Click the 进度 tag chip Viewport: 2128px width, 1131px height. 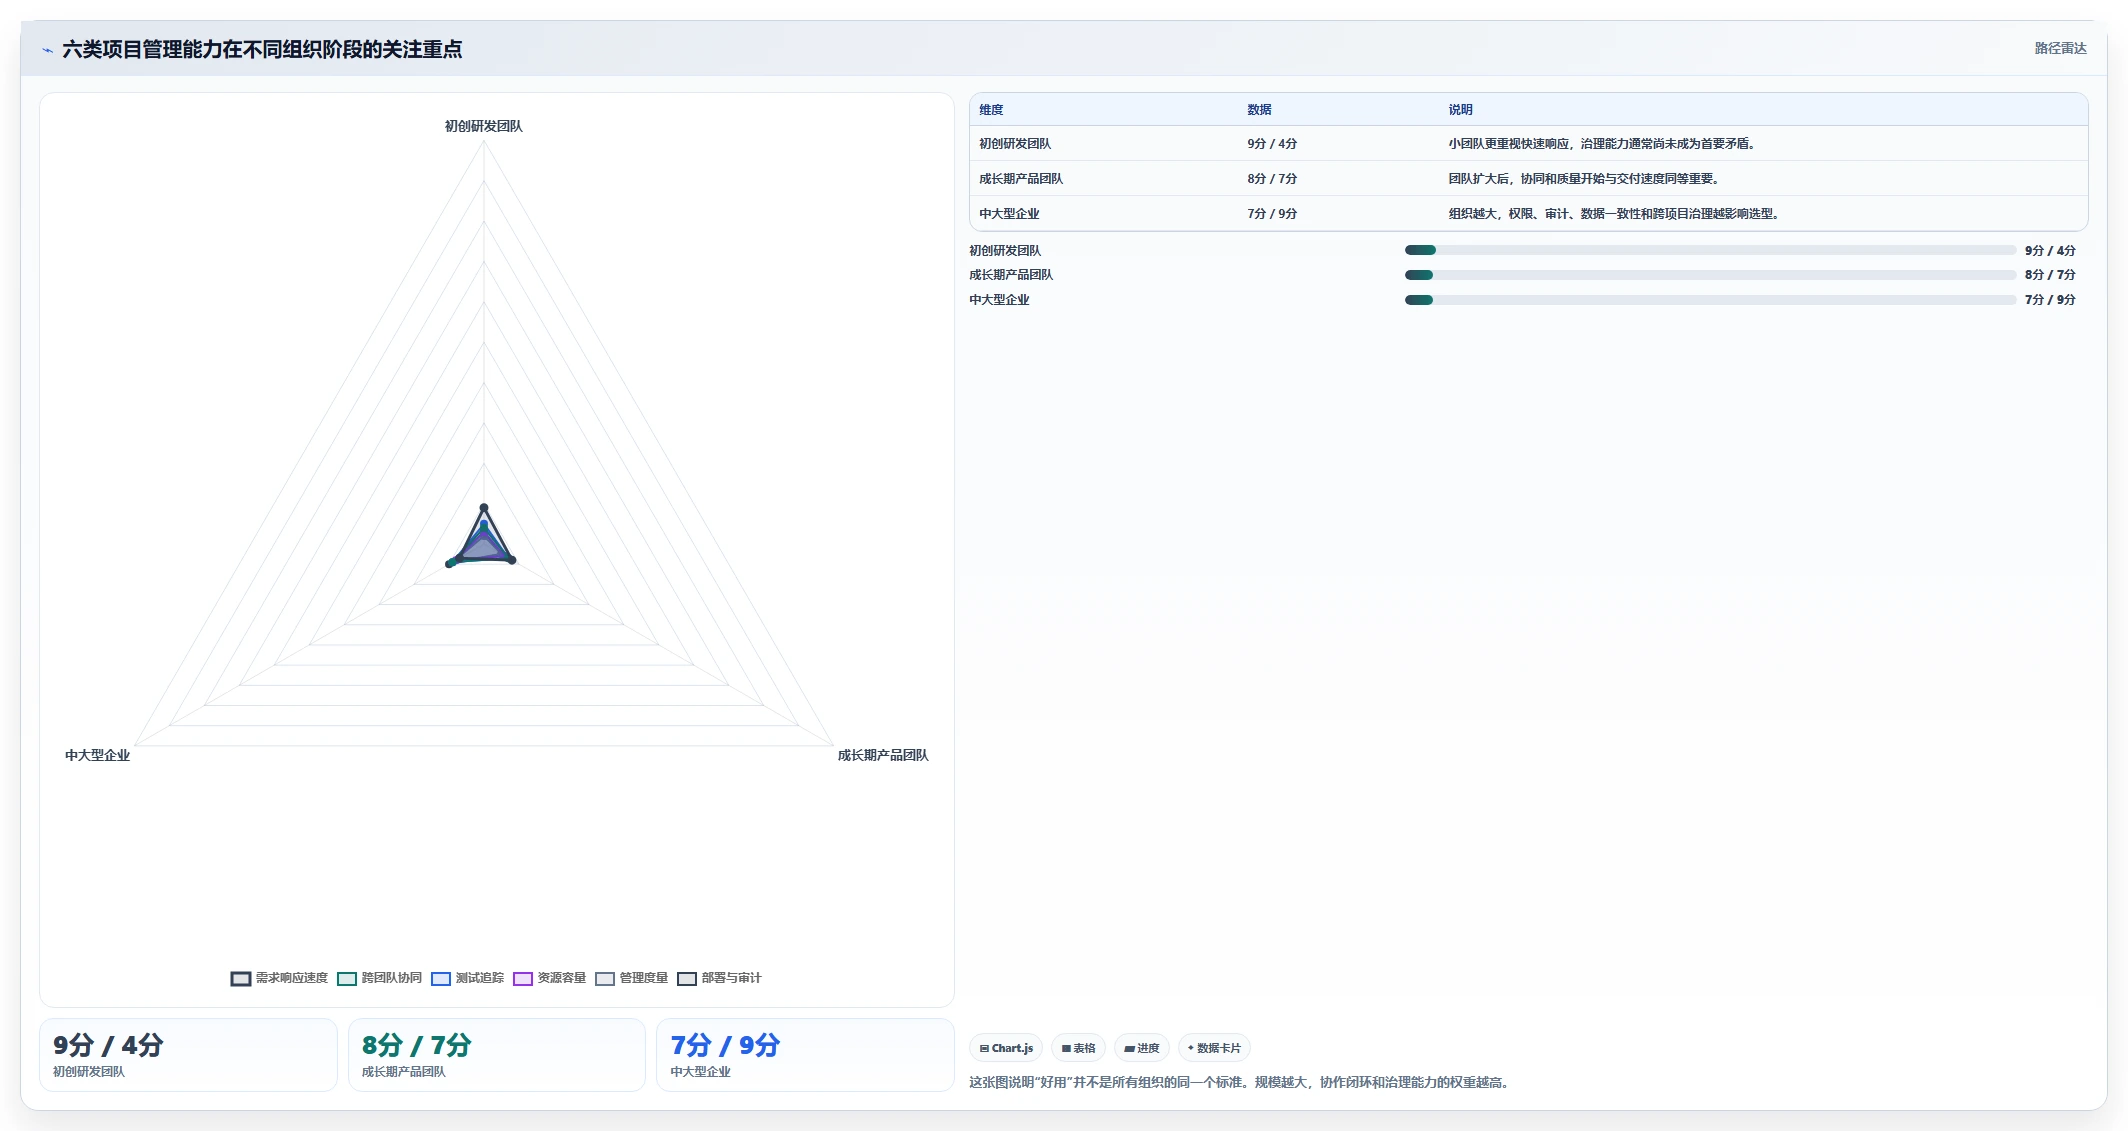point(1141,1048)
